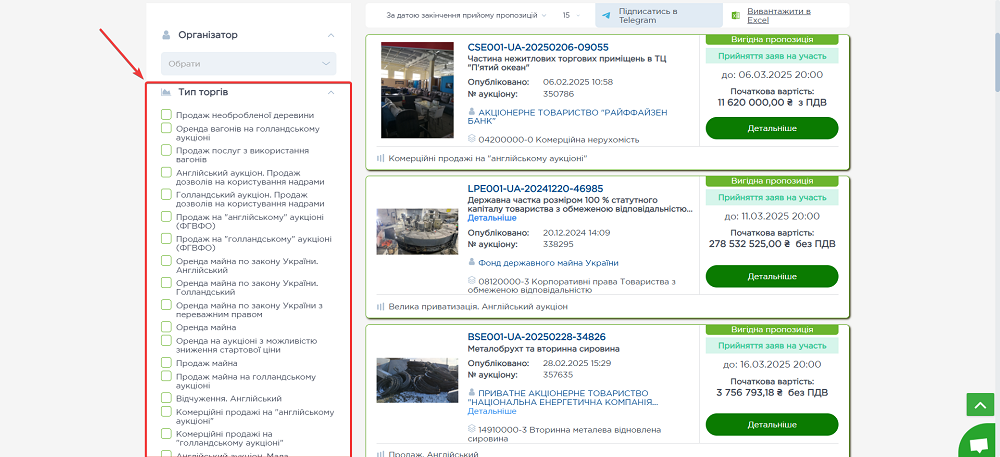The image size is (1000, 457).
Task: Click Підписатись в Telegram button
Action: tap(658, 16)
